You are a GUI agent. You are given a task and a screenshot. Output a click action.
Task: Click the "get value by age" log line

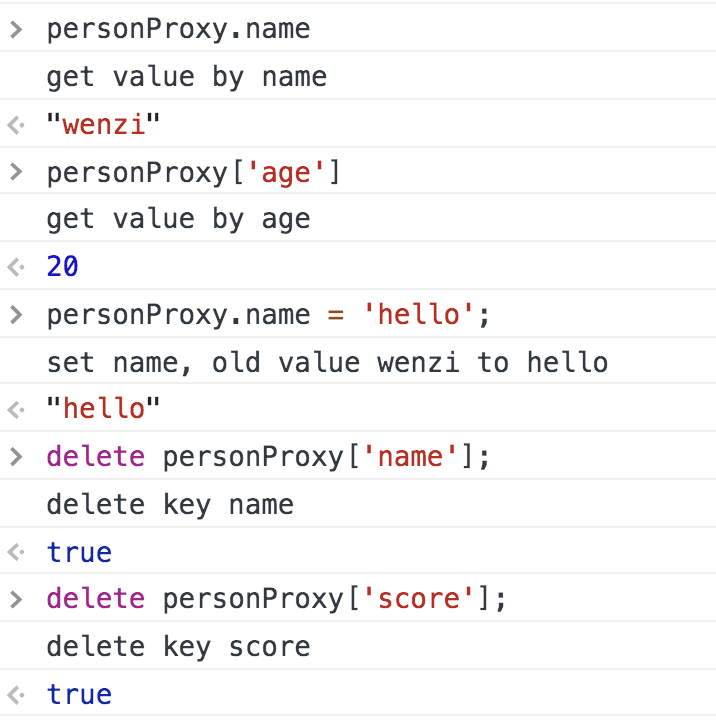click(x=179, y=219)
